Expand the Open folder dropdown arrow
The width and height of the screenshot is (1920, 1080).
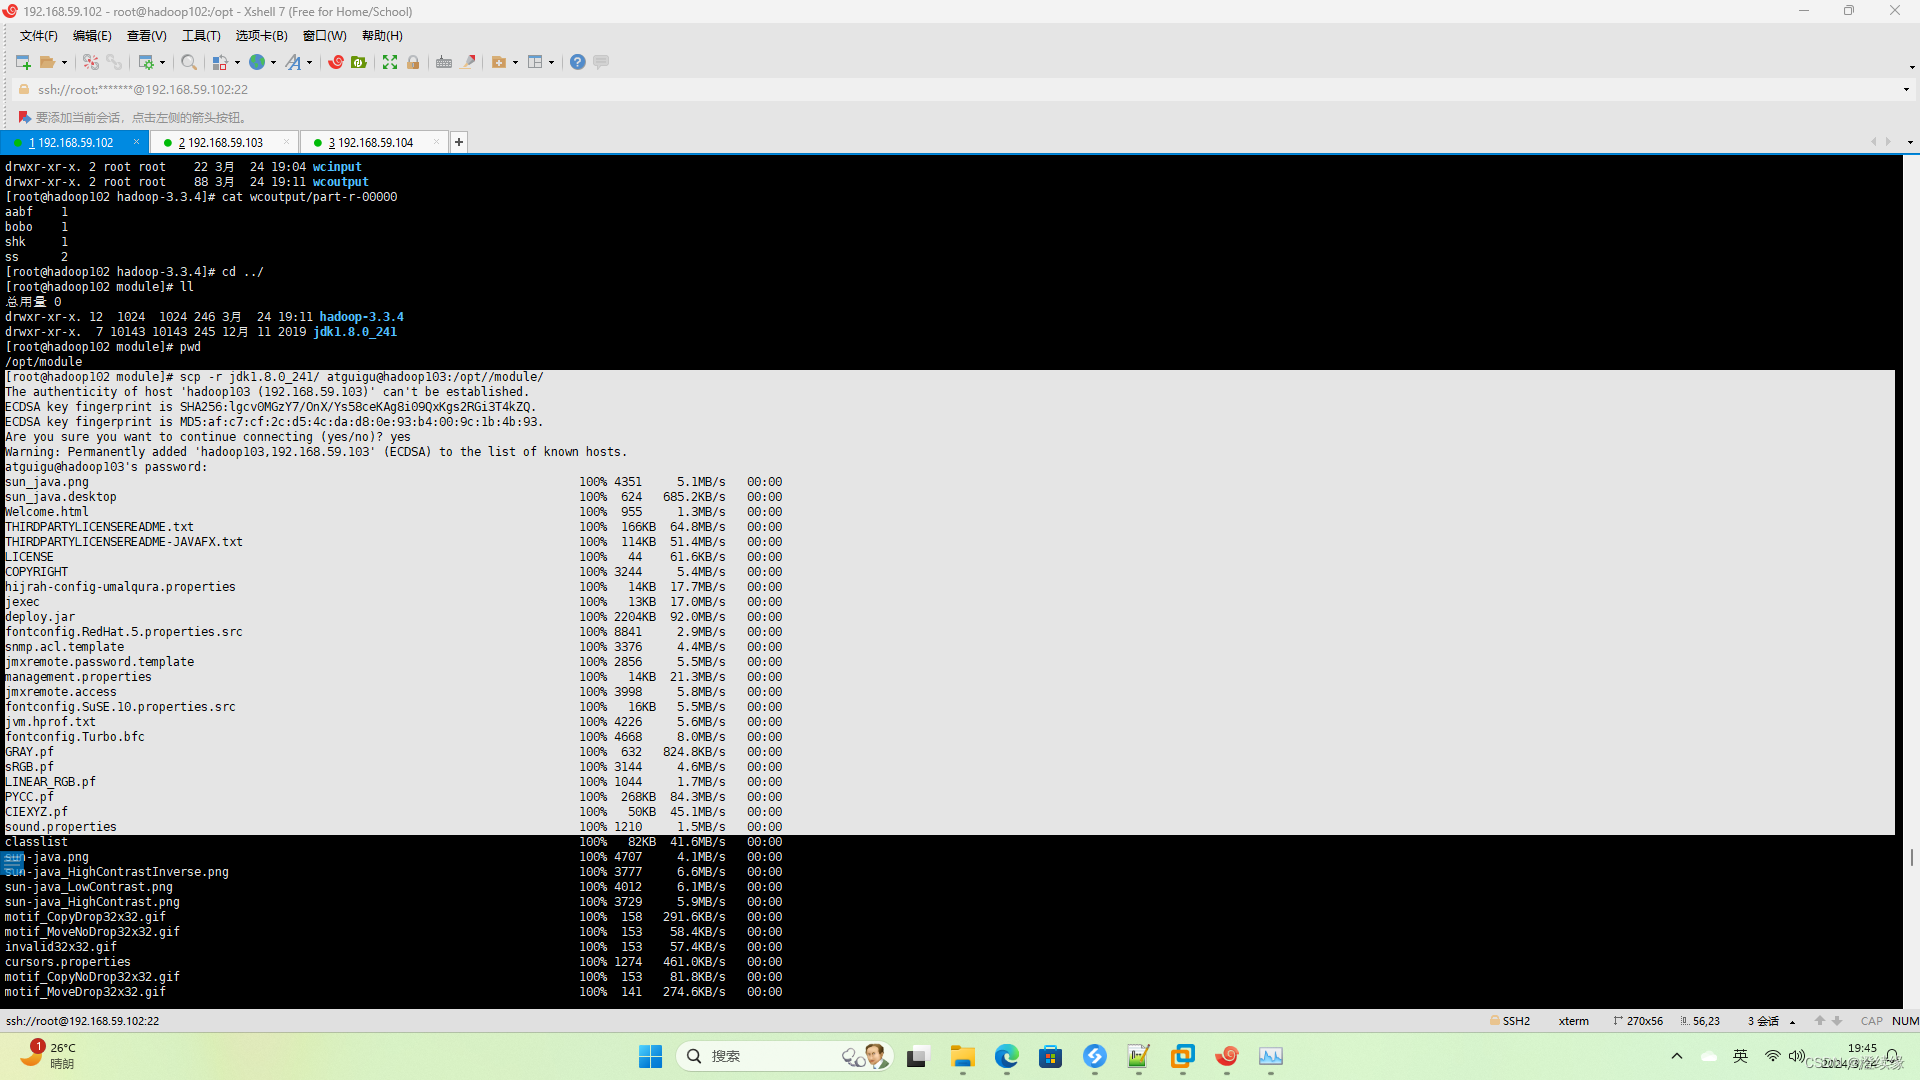pos(64,63)
